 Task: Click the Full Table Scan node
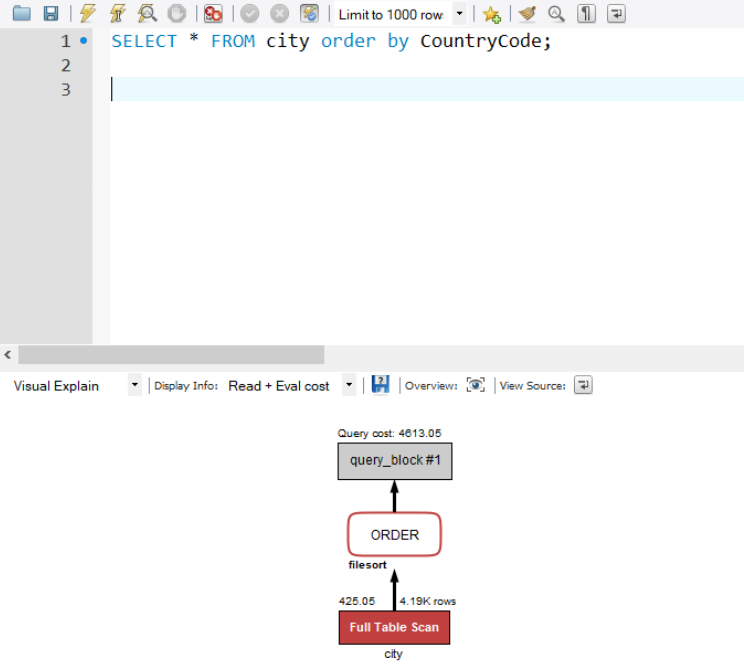click(394, 628)
